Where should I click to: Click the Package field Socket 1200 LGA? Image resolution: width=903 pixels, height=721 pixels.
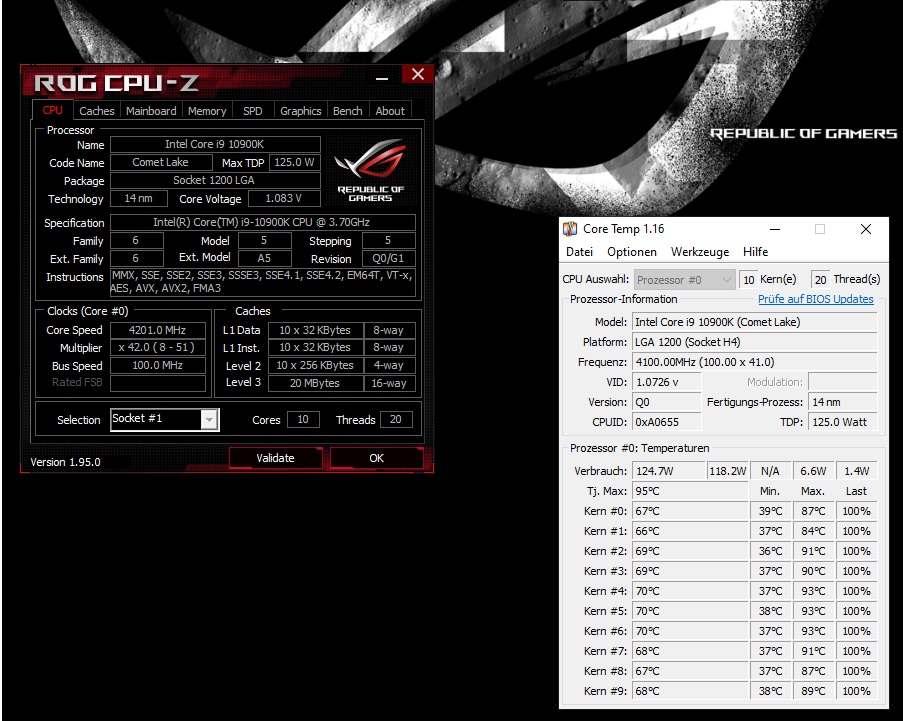215,180
